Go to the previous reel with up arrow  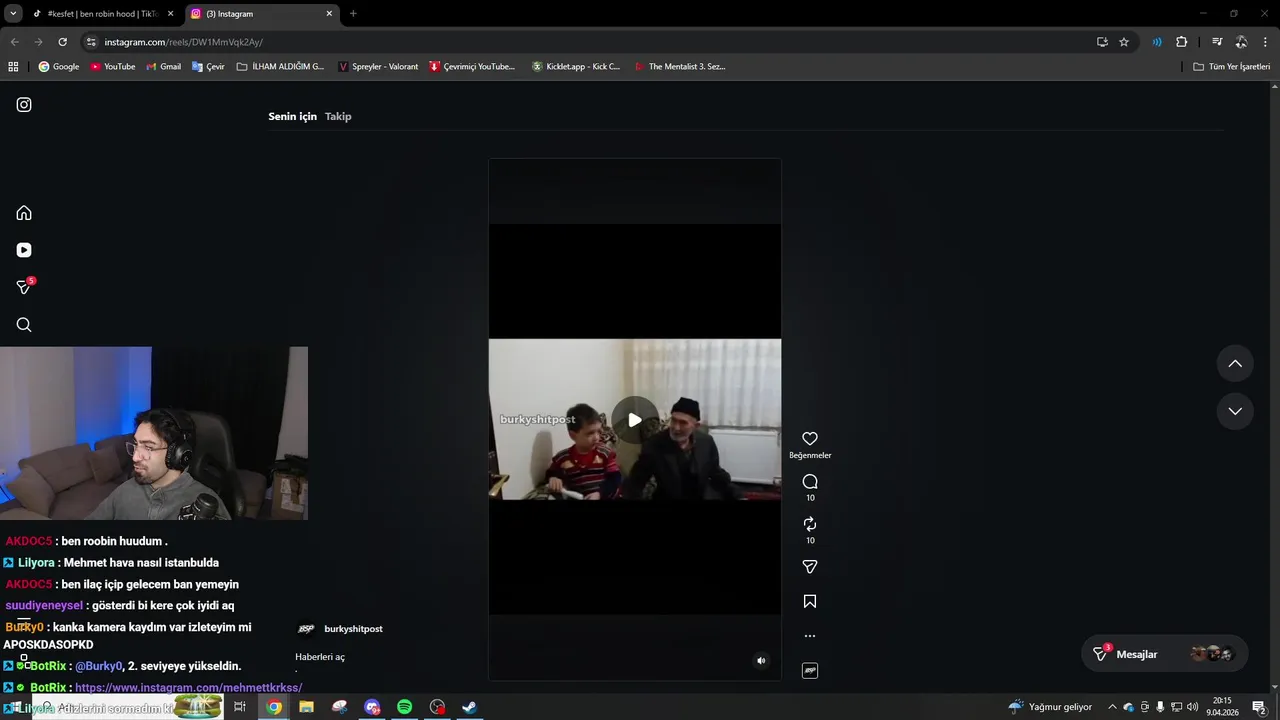point(1235,364)
